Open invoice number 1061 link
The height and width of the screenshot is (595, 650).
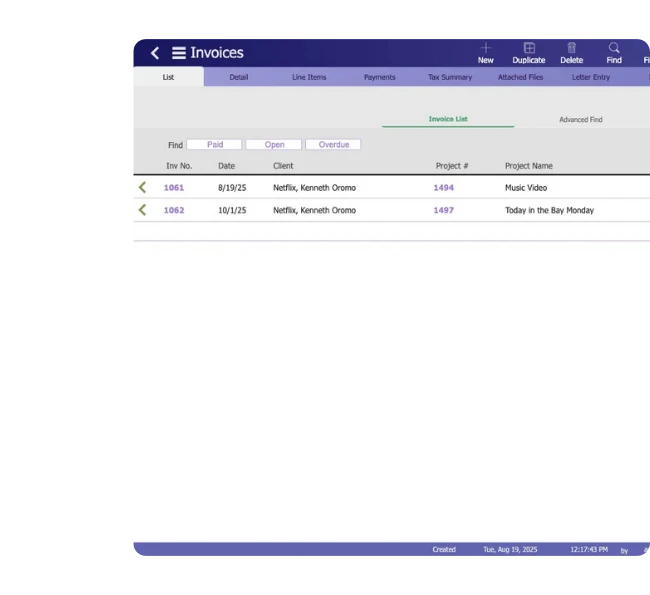(x=174, y=187)
